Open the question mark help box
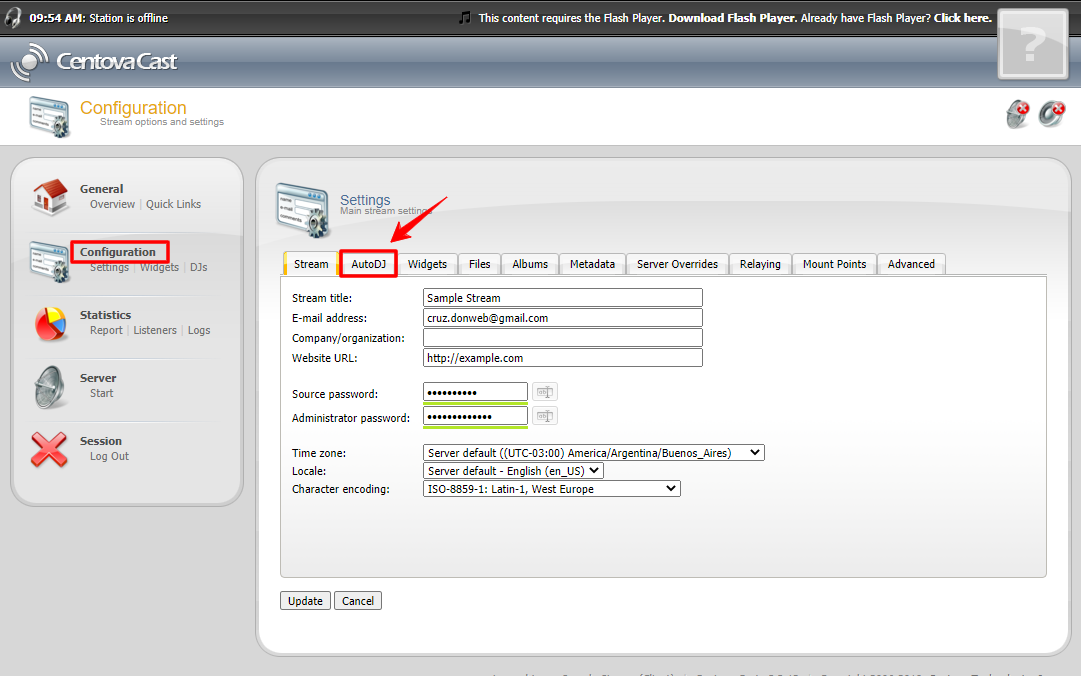Screen dimensions: 1081x676 (1032, 45)
